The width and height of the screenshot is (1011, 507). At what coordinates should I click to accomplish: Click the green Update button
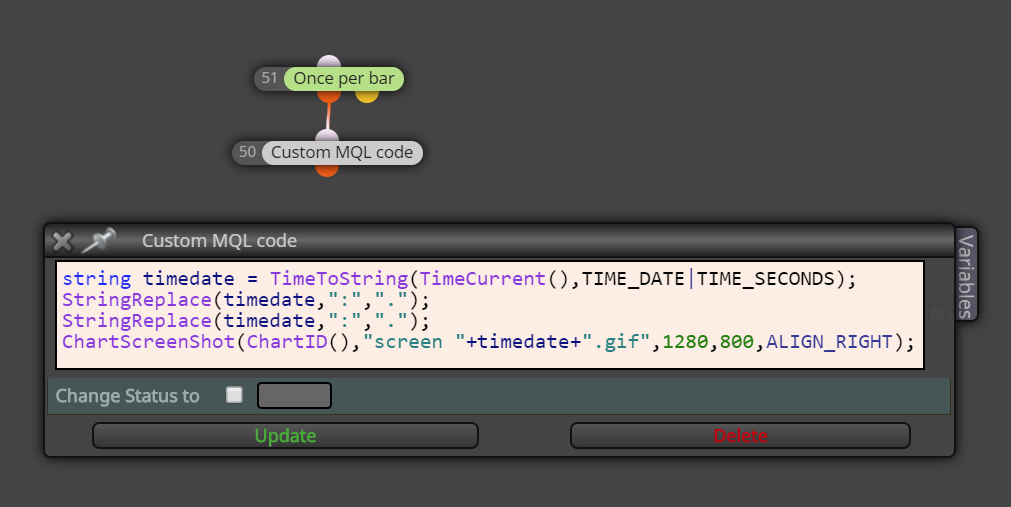point(285,435)
